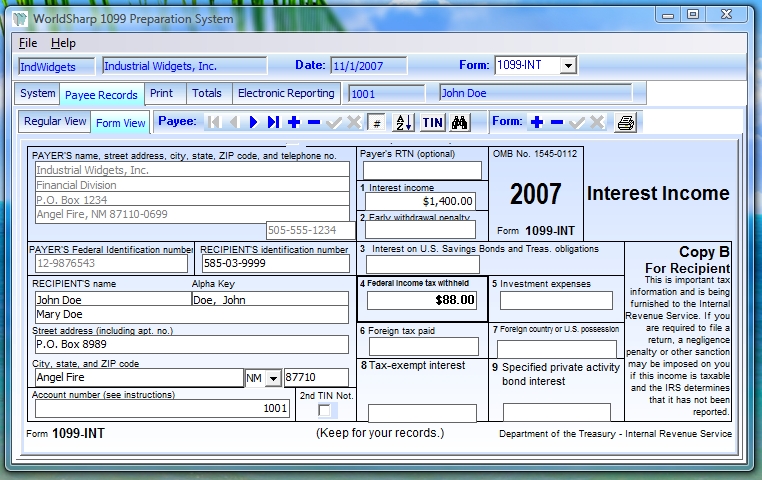Add a new form with plus icon
762x480 pixels.
pyautogui.click(x=537, y=122)
